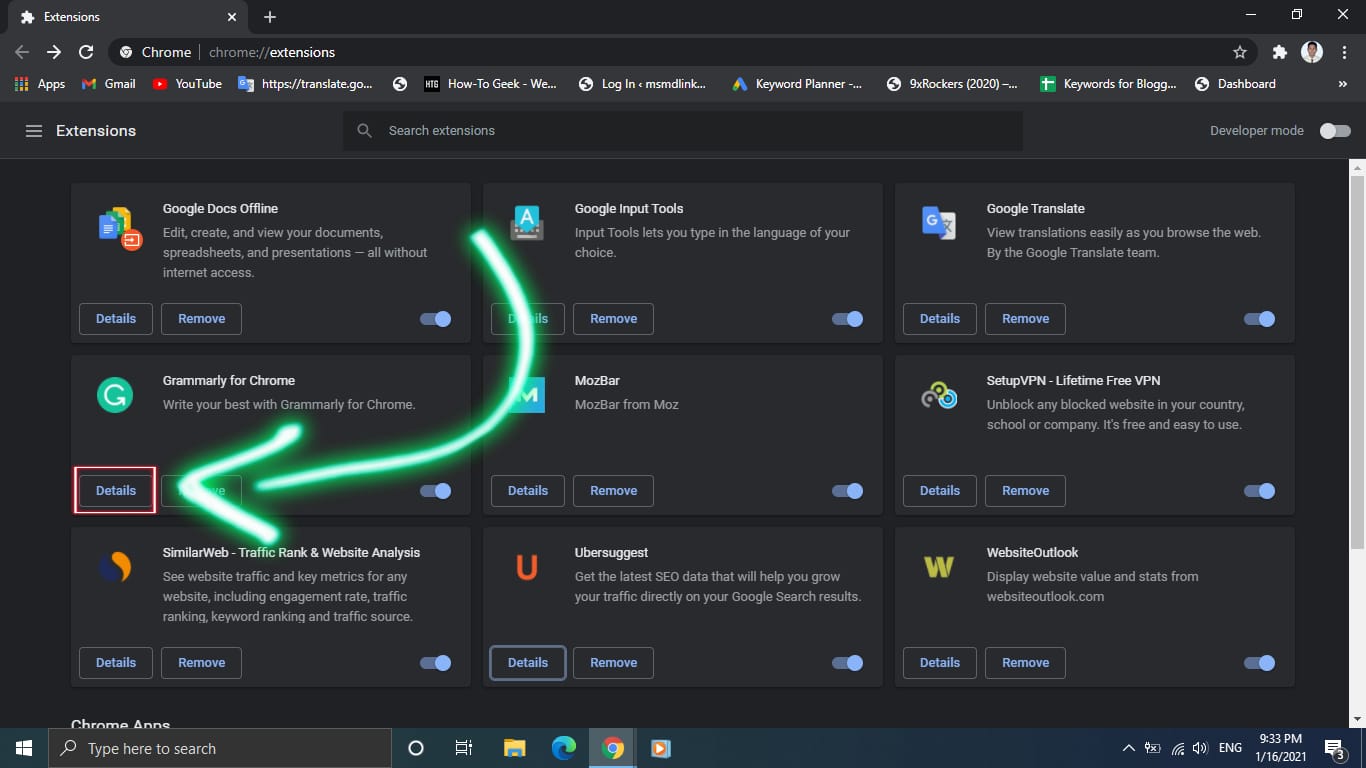The image size is (1366, 768).
Task: Disable the MozBar extension
Action: click(x=848, y=491)
